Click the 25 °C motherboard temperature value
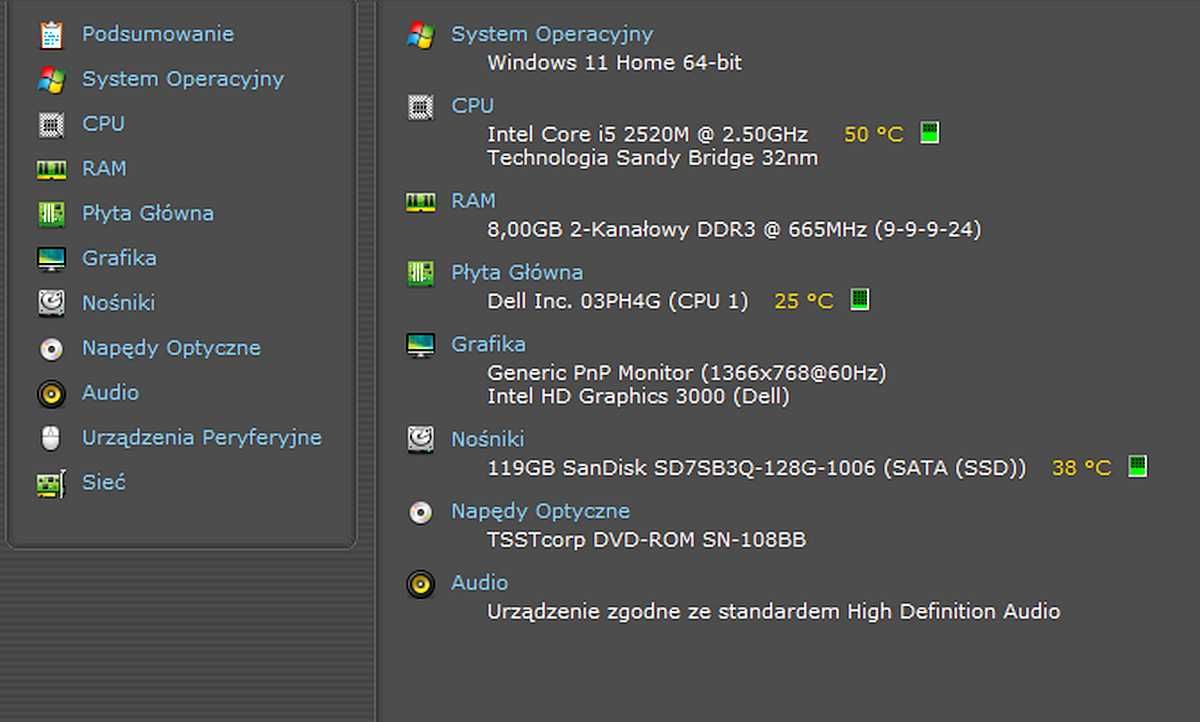1200x722 pixels. pyautogui.click(x=803, y=301)
